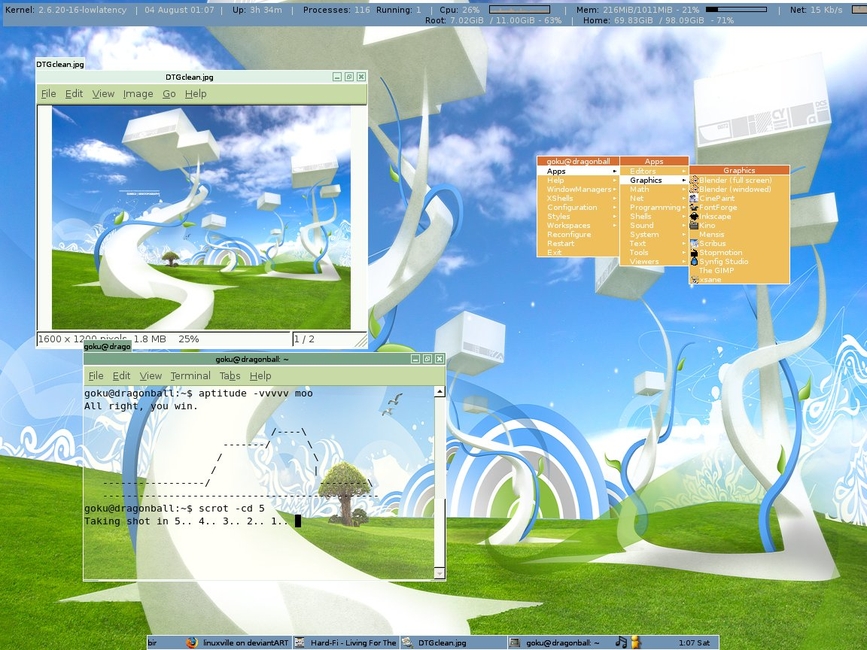Open File menu in DTGclean.jpg viewer
The width and height of the screenshot is (867, 650).
pyautogui.click(x=49, y=94)
